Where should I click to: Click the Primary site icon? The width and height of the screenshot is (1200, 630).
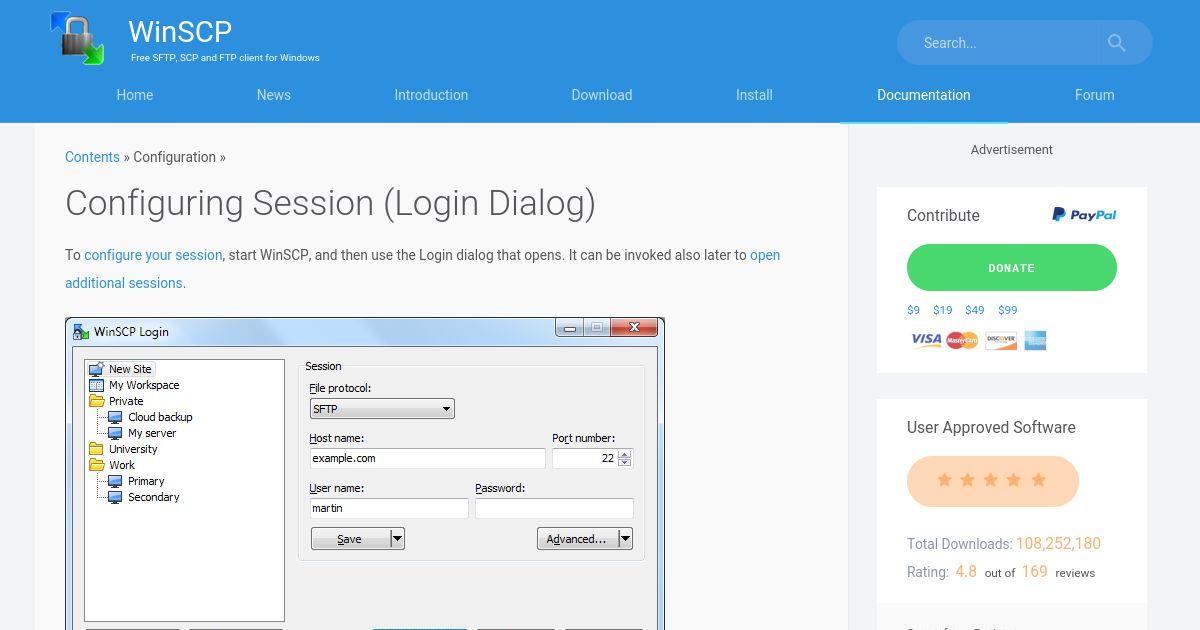(115, 481)
